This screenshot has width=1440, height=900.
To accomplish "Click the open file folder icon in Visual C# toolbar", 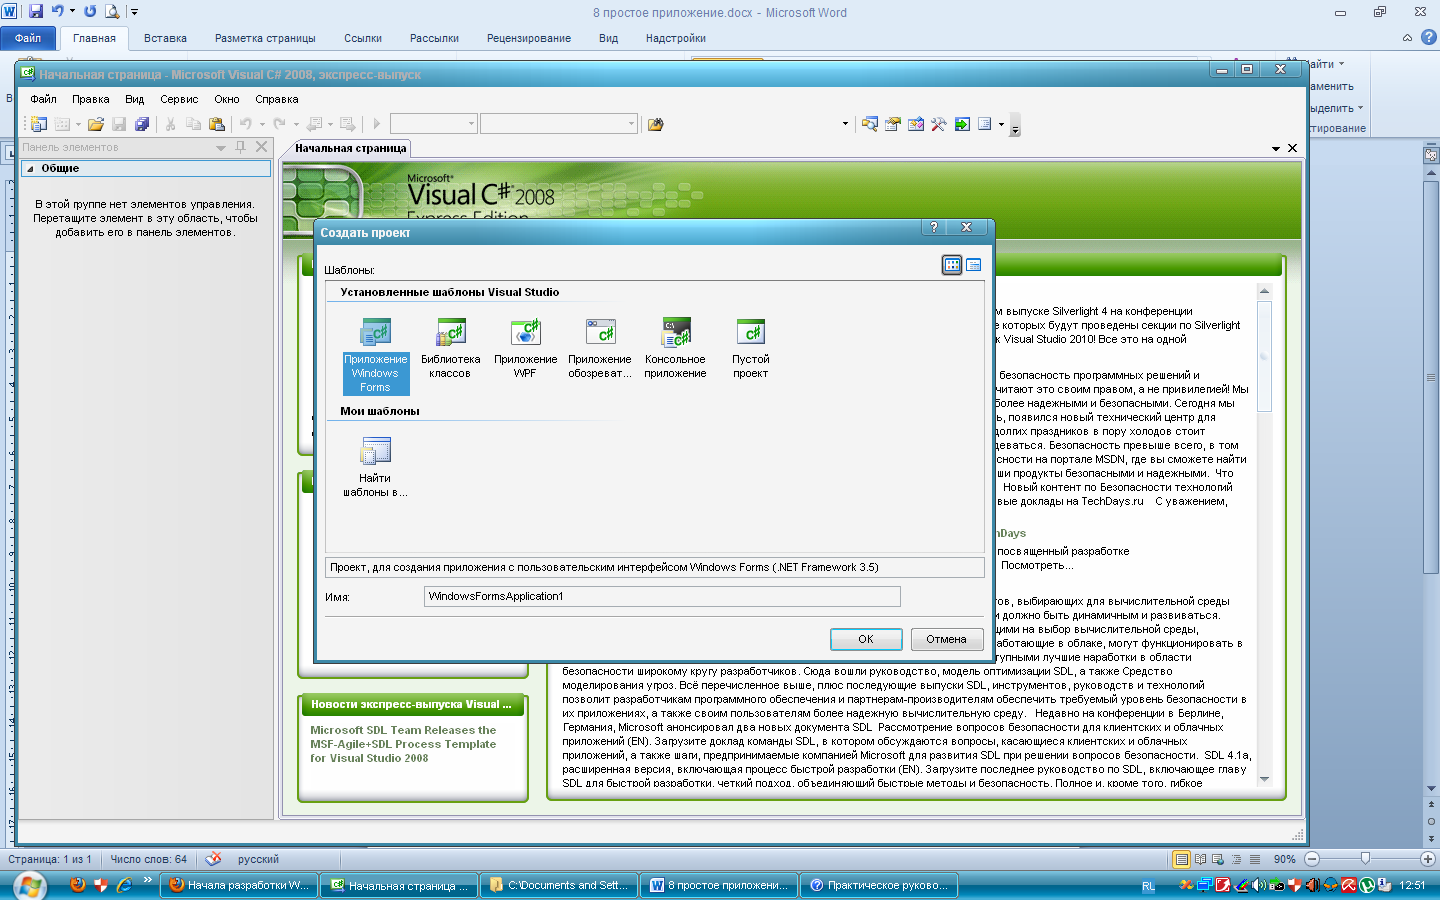I will pyautogui.click(x=96, y=124).
